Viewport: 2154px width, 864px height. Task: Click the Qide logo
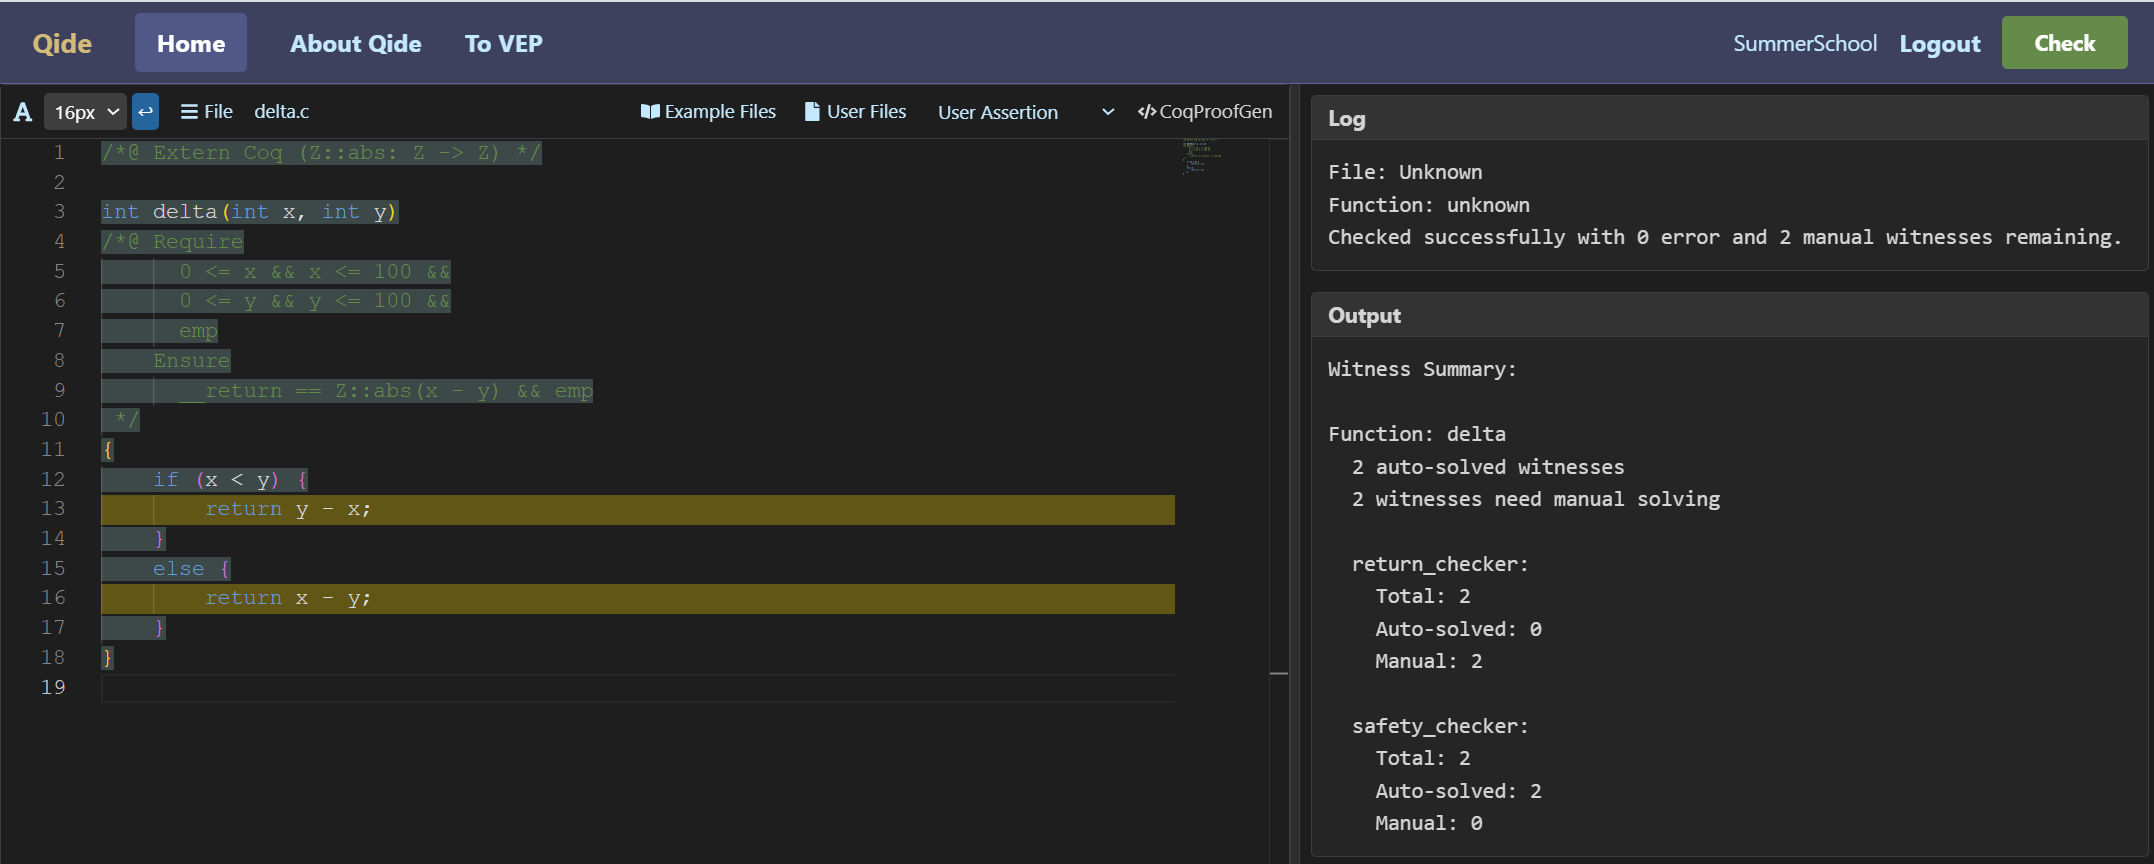pos(62,43)
